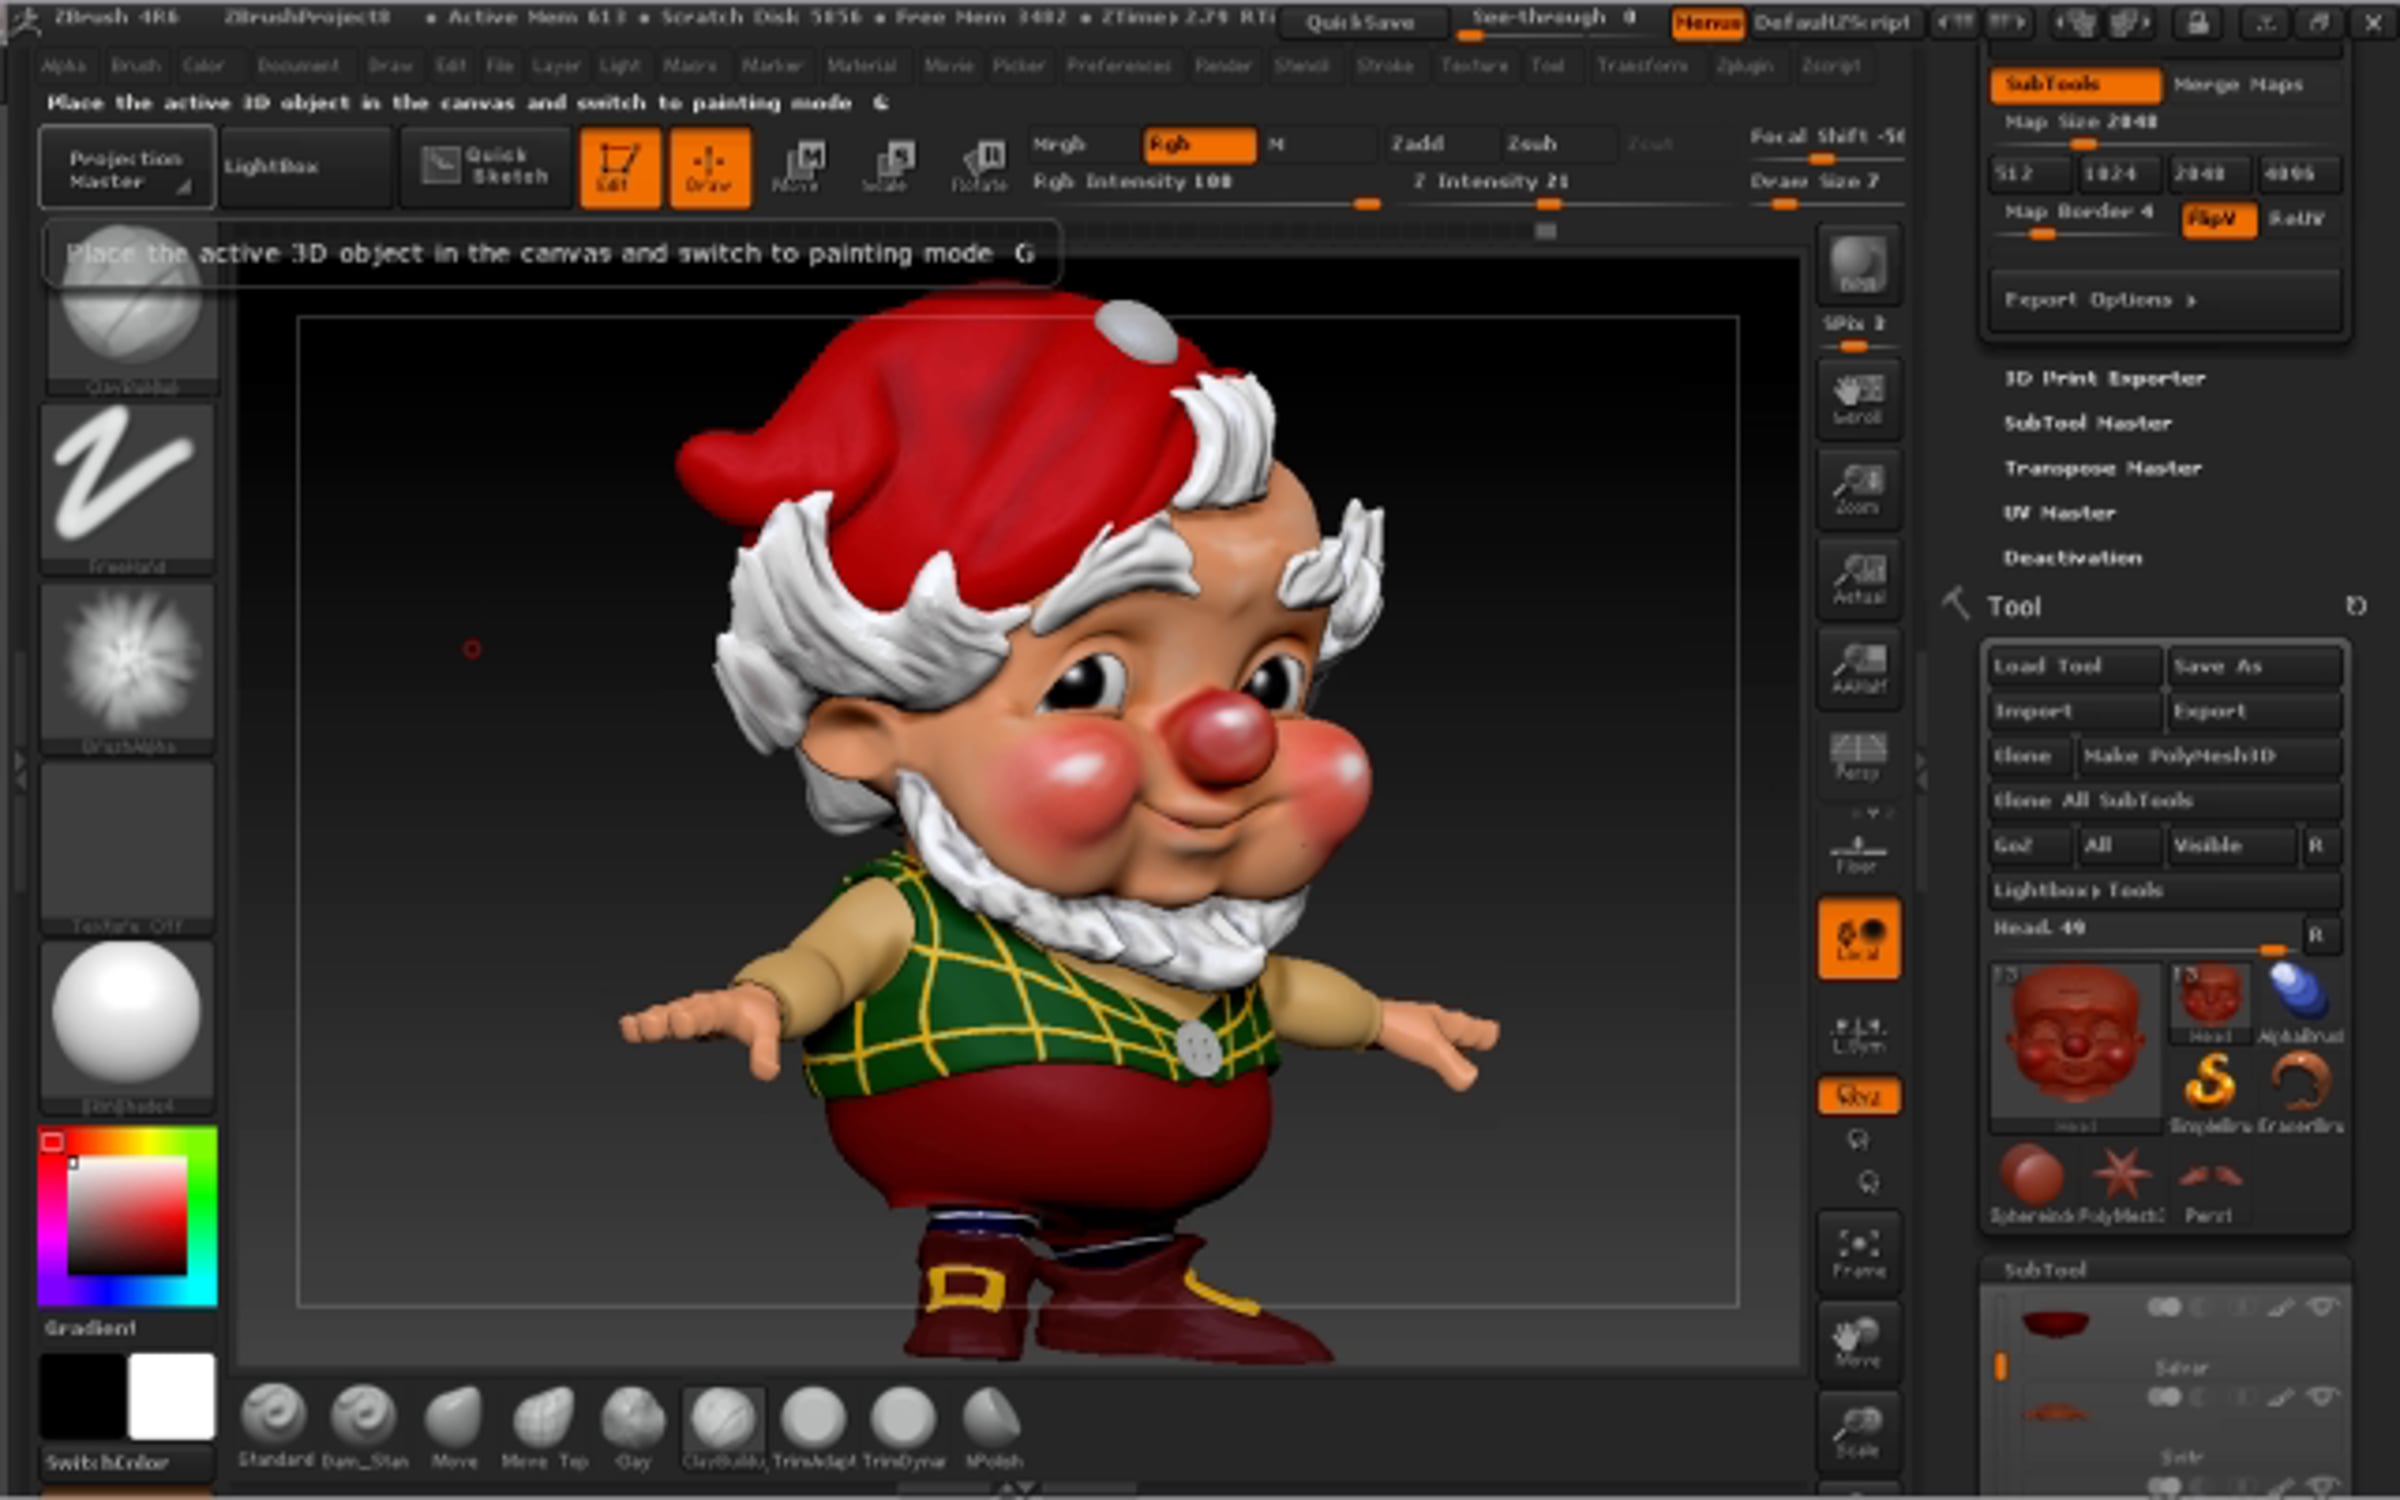Image resolution: width=2400 pixels, height=1500 pixels.
Task: Expand the Transpose Master section
Action: click(x=2102, y=468)
